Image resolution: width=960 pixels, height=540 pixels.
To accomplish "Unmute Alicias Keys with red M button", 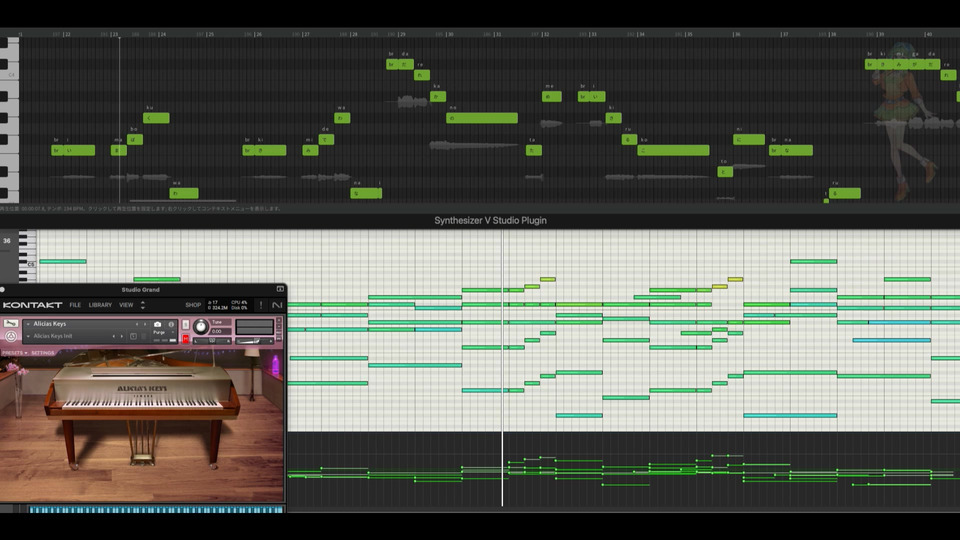I will [x=186, y=339].
